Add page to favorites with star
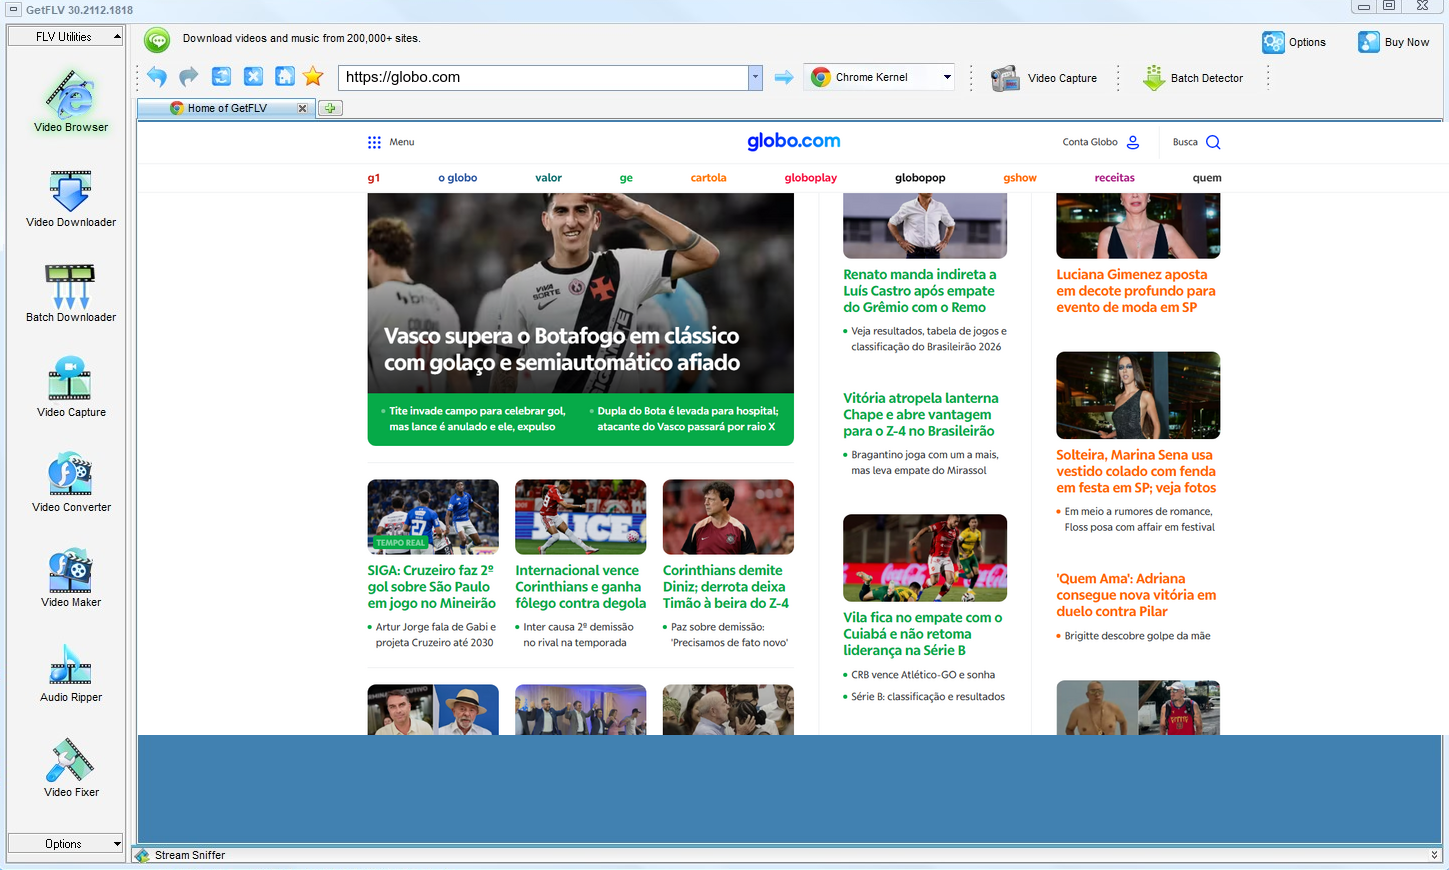Screen dimensions: 1449x870 [313, 77]
